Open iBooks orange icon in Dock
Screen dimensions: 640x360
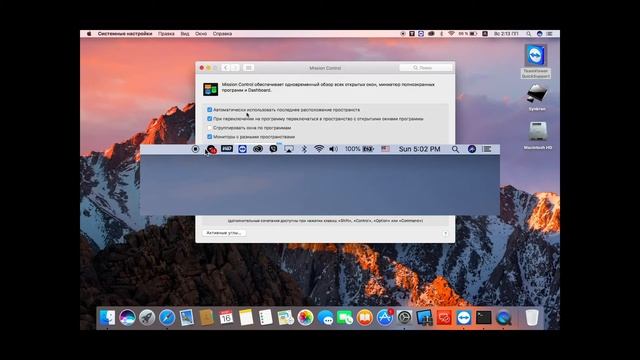point(365,317)
